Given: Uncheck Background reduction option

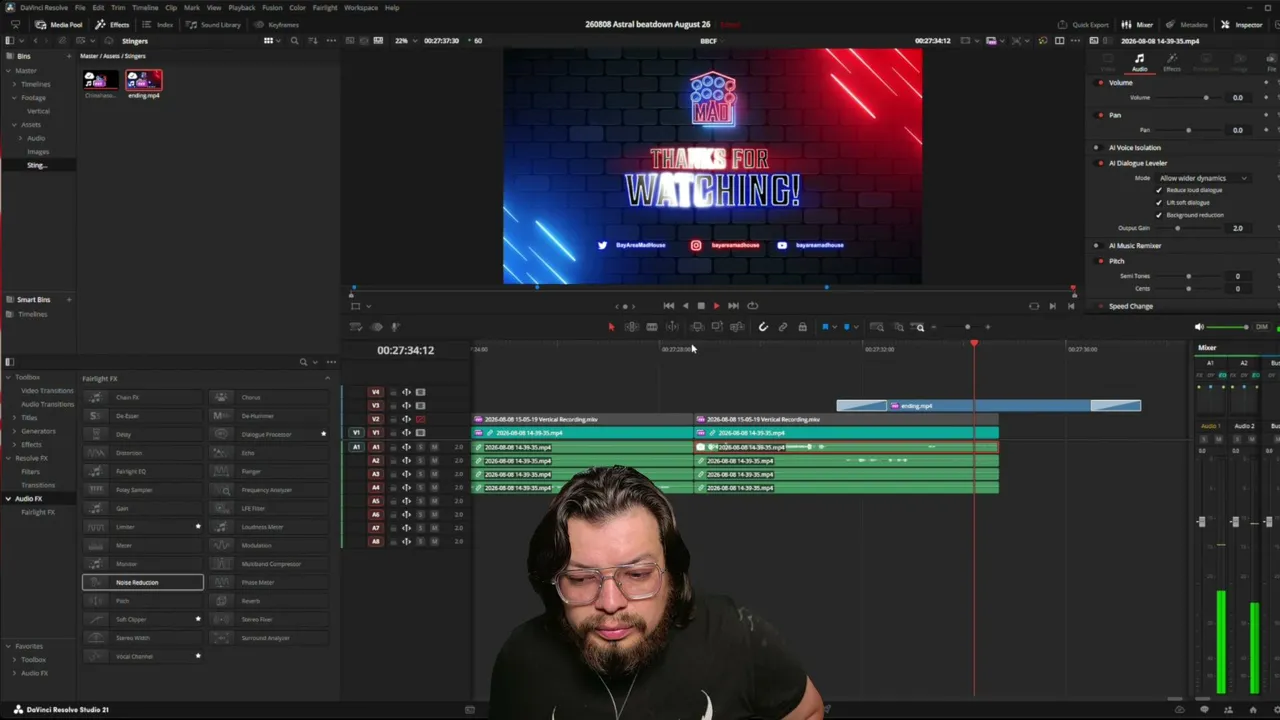Looking at the screenshot, I should click(x=1159, y=215).
